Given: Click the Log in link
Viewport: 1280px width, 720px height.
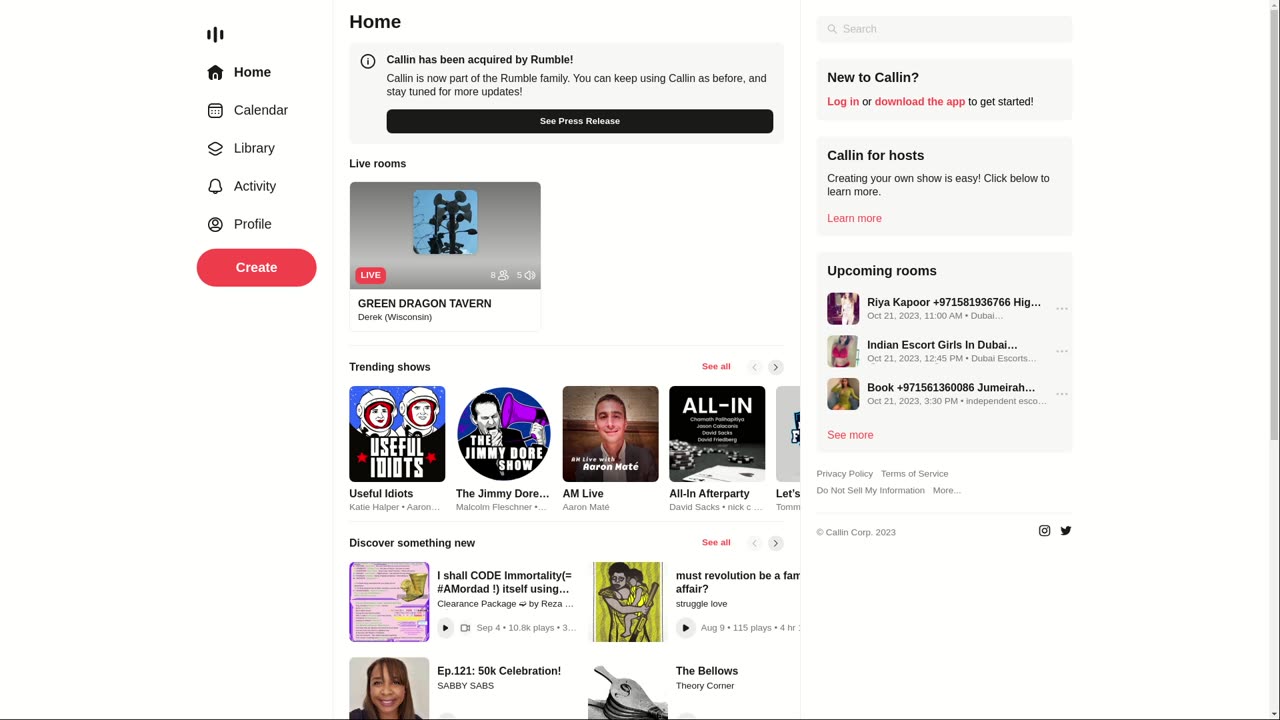Looking at the screenshot, I should 843,102.
